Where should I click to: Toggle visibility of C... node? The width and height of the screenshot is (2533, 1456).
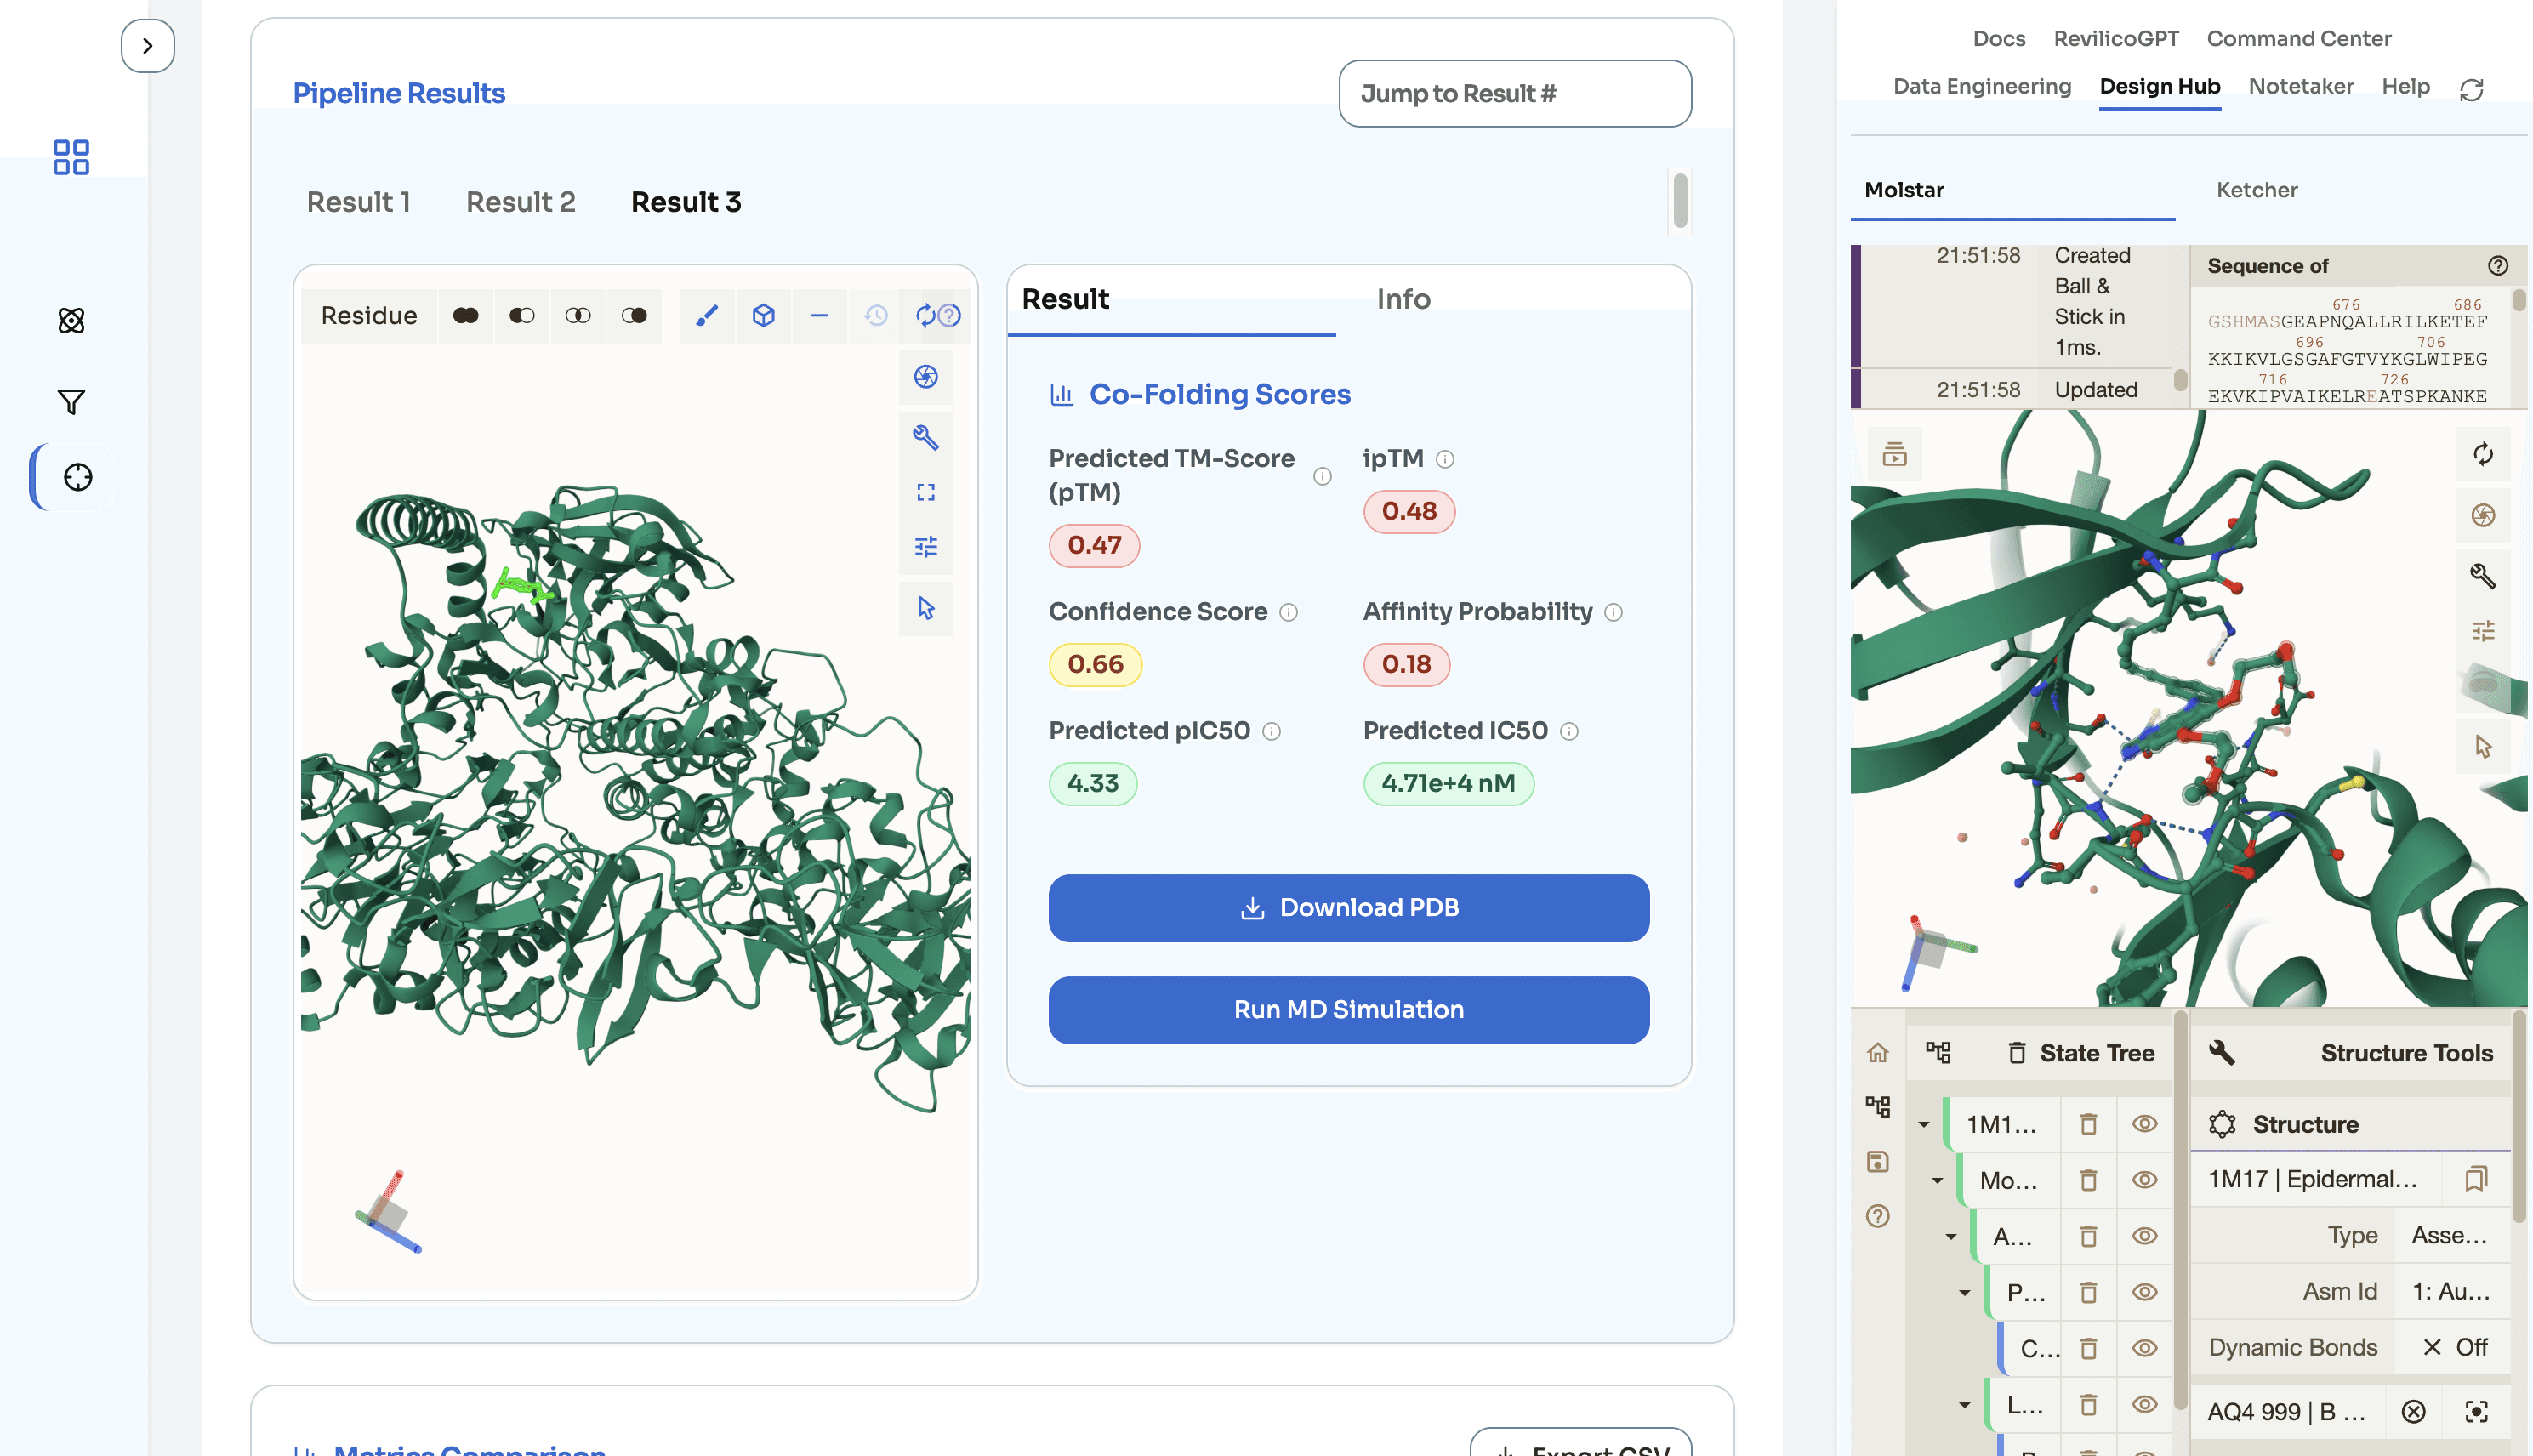[2144, 1348]
